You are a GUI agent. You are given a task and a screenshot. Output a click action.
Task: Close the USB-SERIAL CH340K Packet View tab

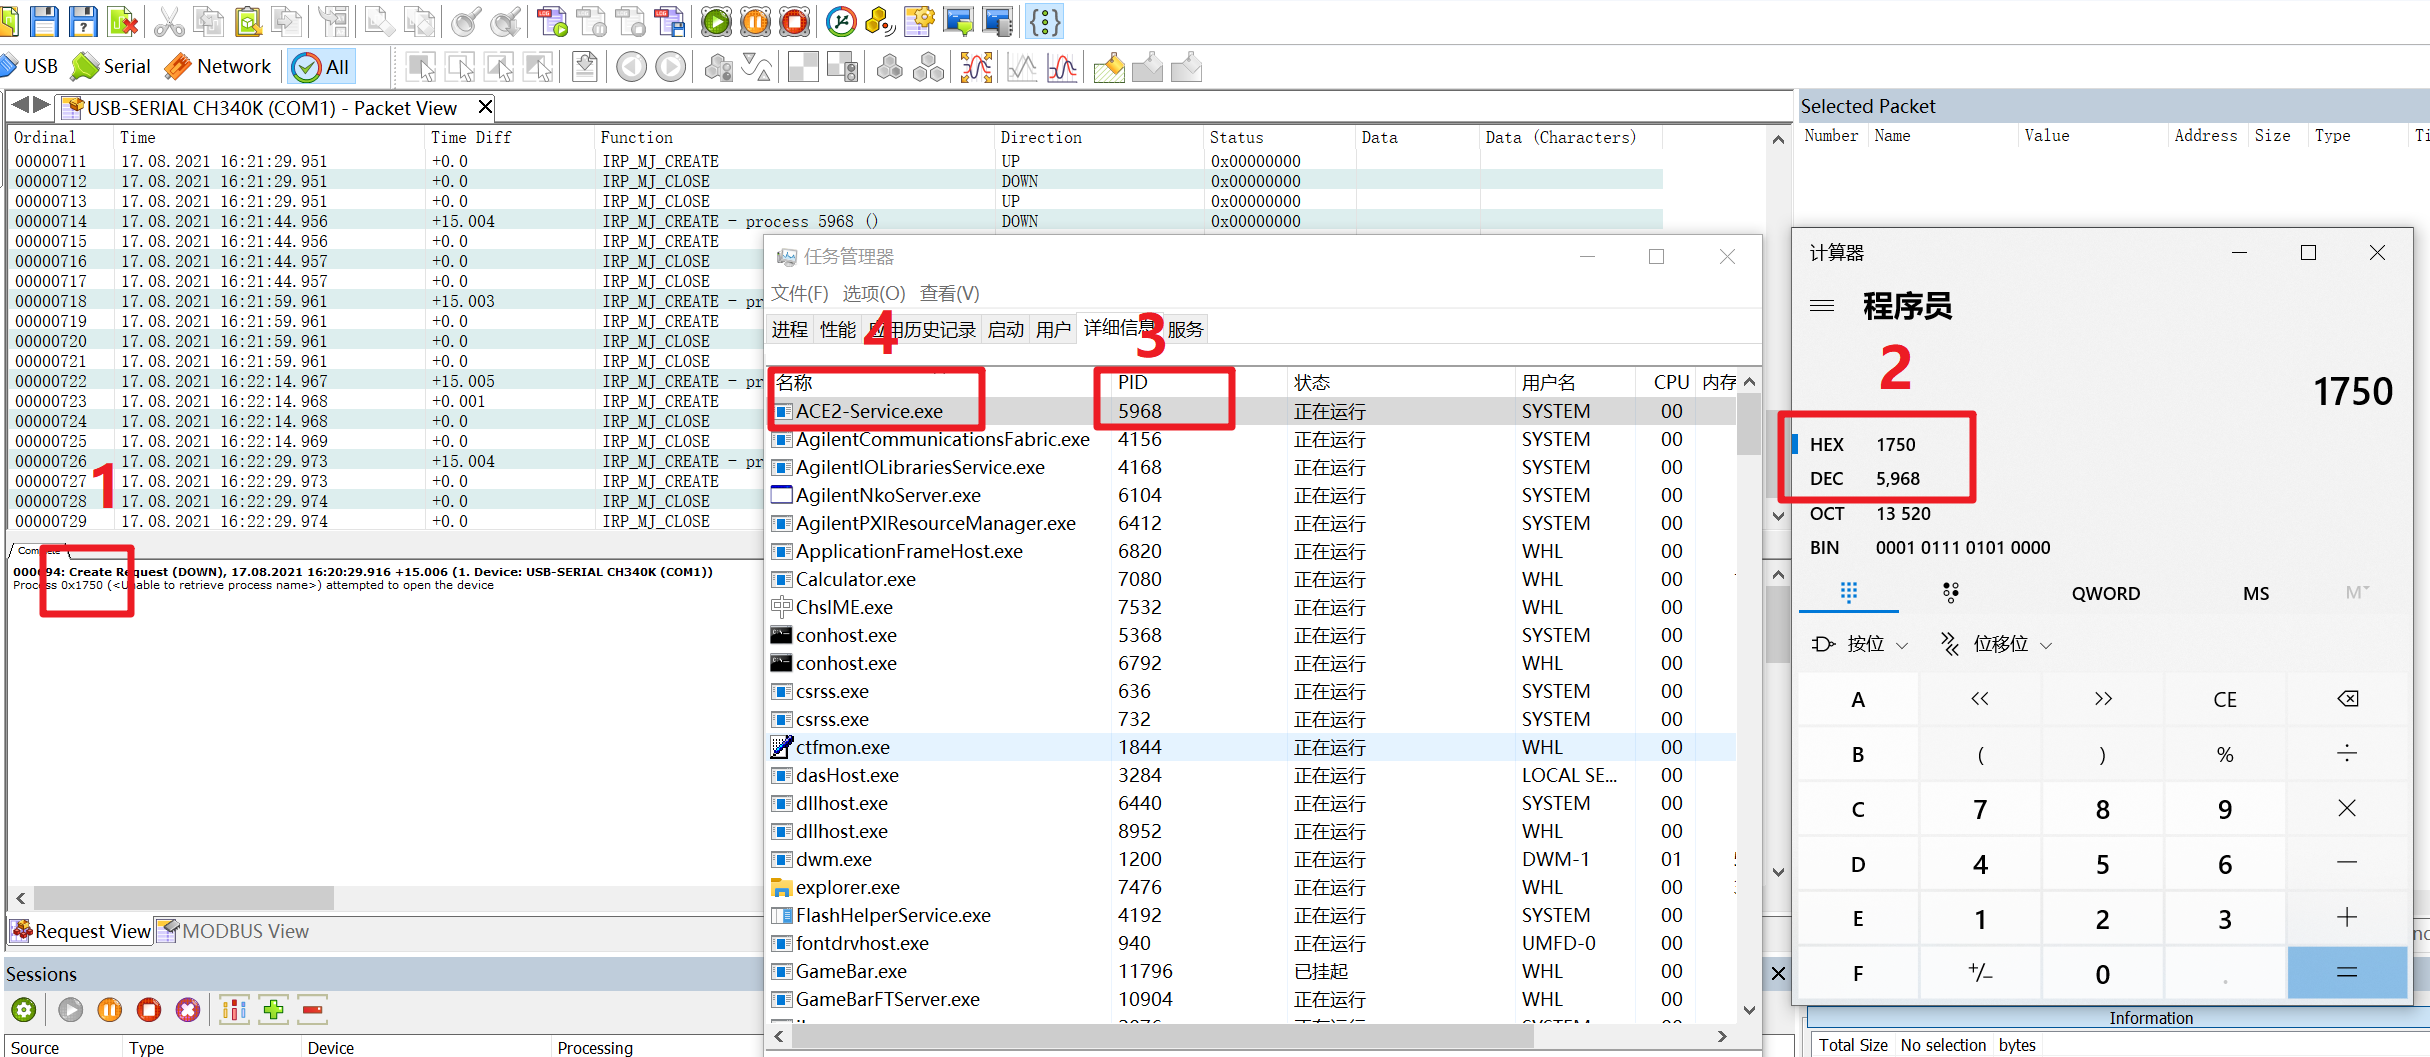pyautogui.click(x=485, y=107)
